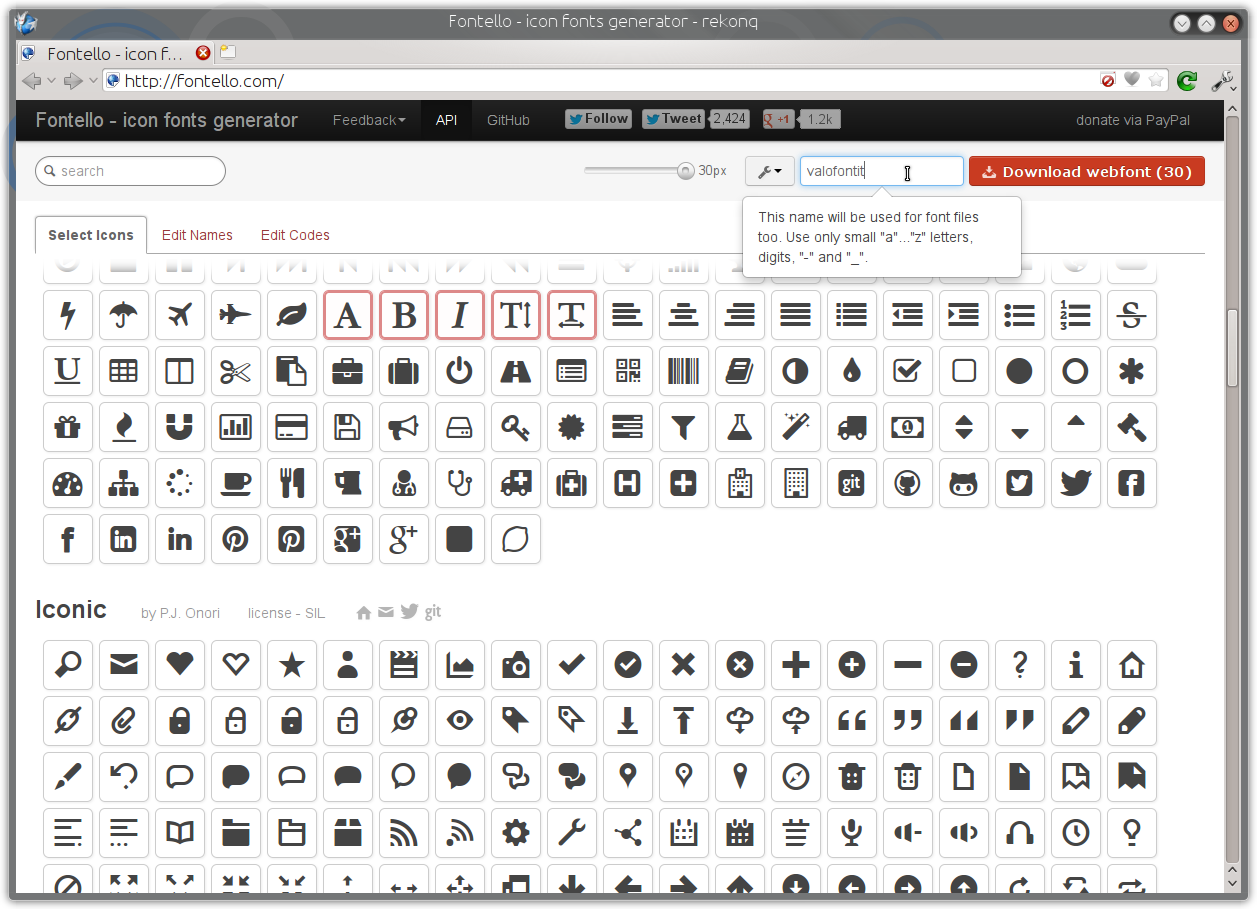Screen dimensions: 1257x909
Task: Select the Iconic paperclip icon
Action: click(x=124, y=720)
